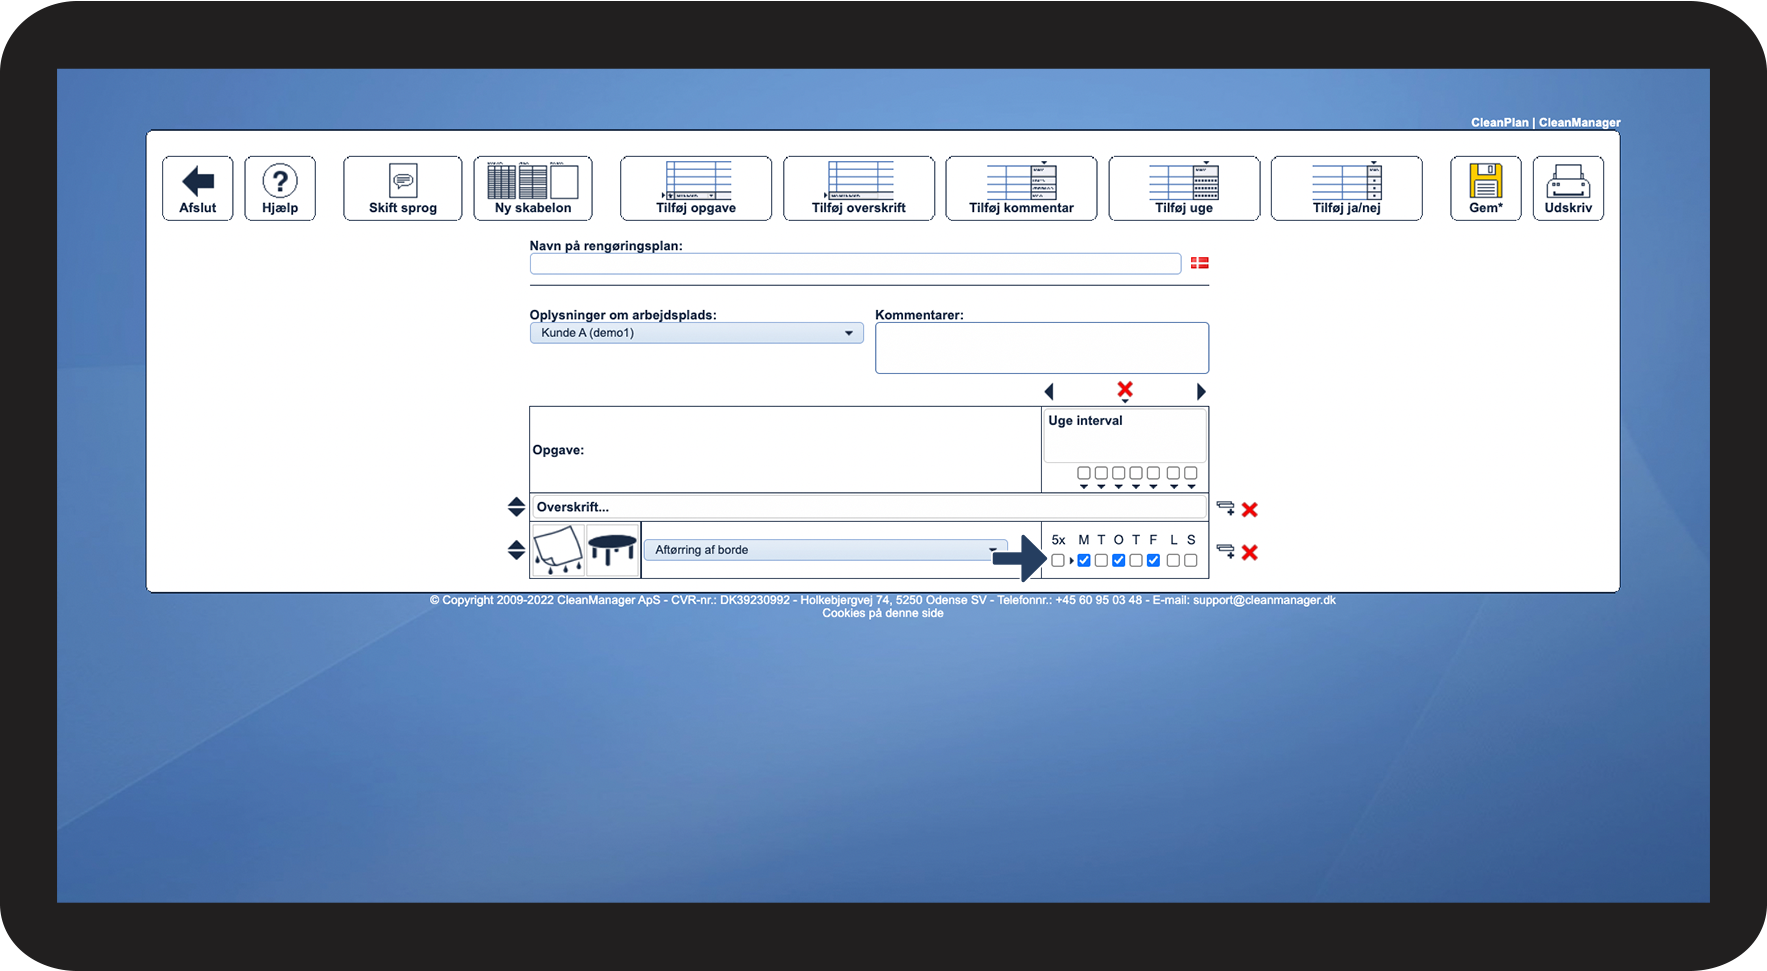Disable the Friday (F) checkbox in the week row

1153,560
